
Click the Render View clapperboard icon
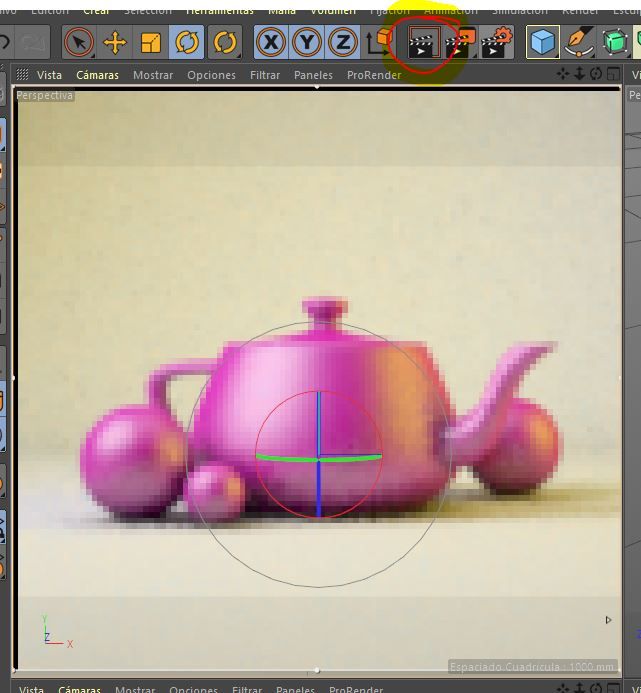click(422, 43)
